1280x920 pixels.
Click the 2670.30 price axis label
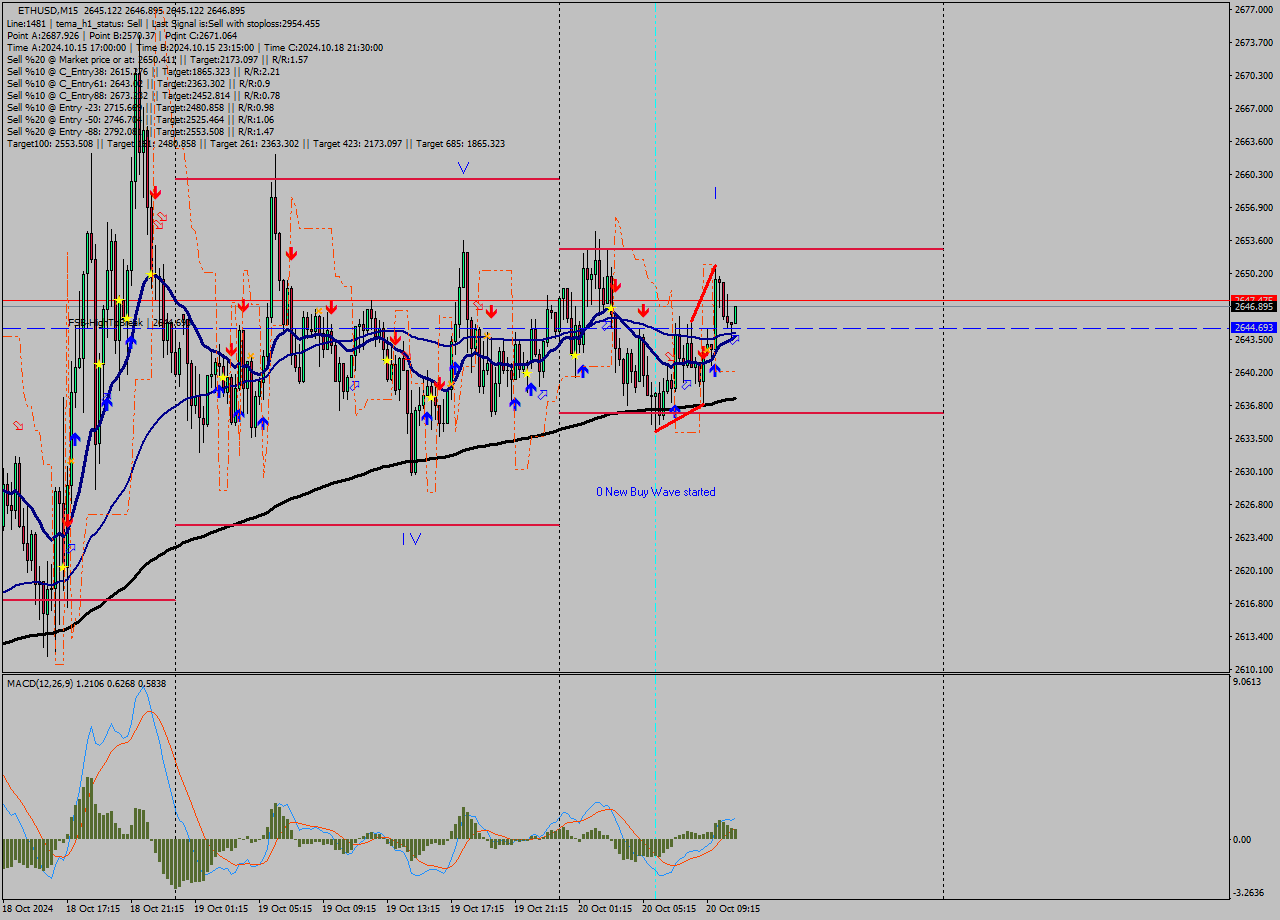coord(1254,76)
